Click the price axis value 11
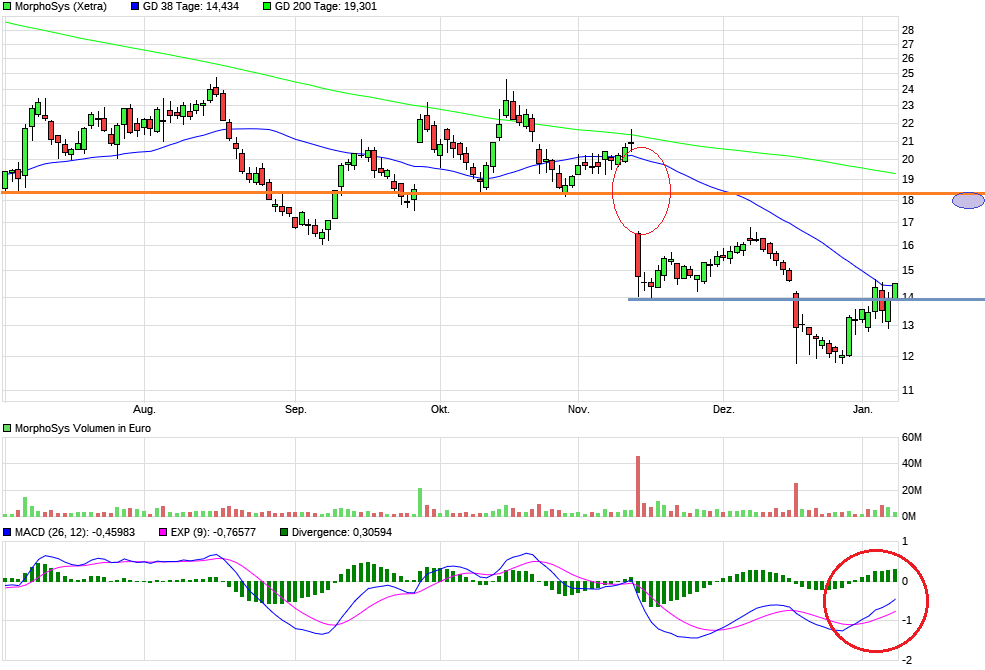The height and width of the screenshot is (670, 985). [x=908, y=391]
